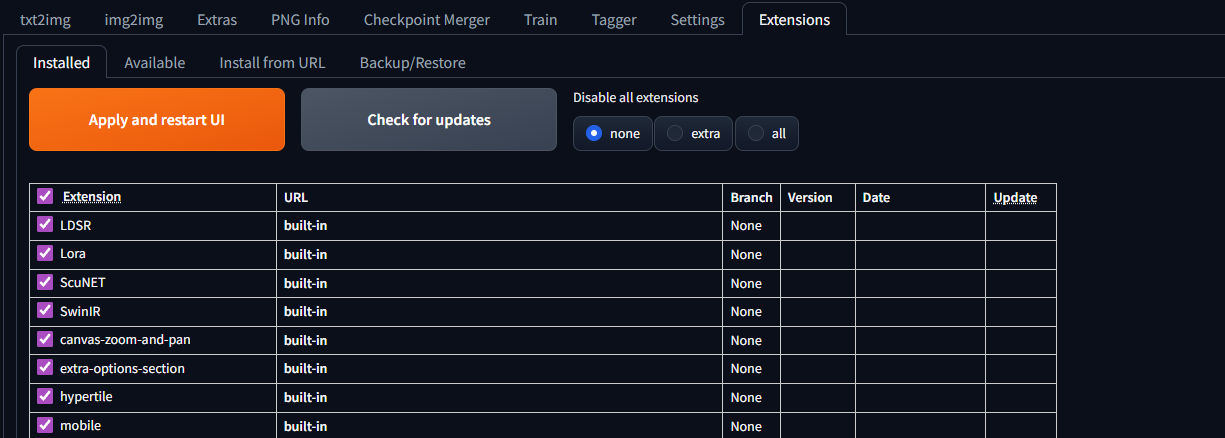Toggle canvas-zoom-and-pan extension checkbox
The width and height of the screenshot is (1225, 438).
[x=45, y=339]
